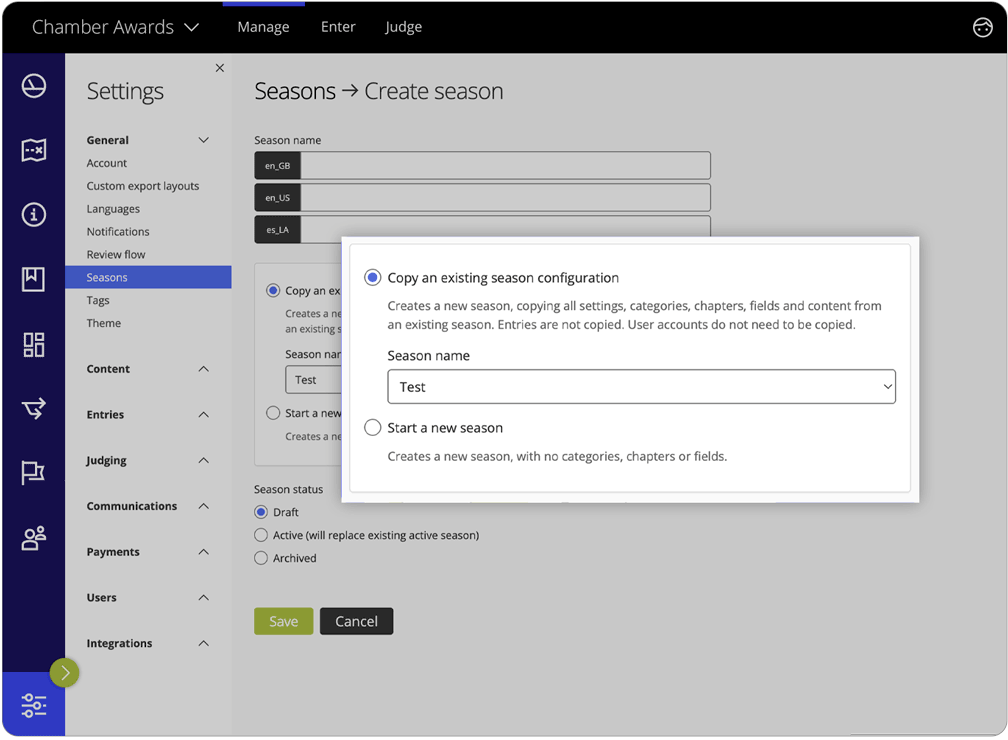Click the info circle icon in sidebar
Viewport: 1008px width, 740px height.
[33, 214]
